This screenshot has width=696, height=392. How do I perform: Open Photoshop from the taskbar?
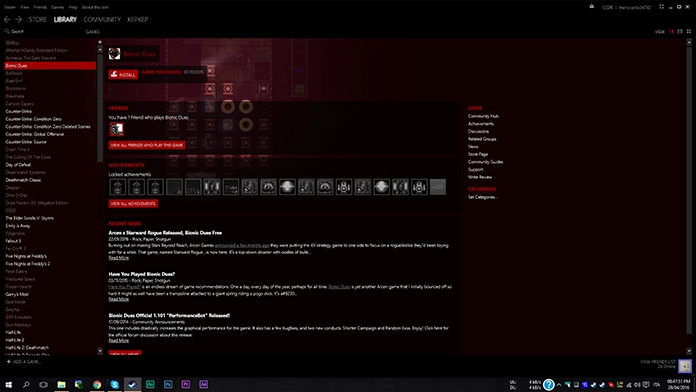click(x=168, y=384)
